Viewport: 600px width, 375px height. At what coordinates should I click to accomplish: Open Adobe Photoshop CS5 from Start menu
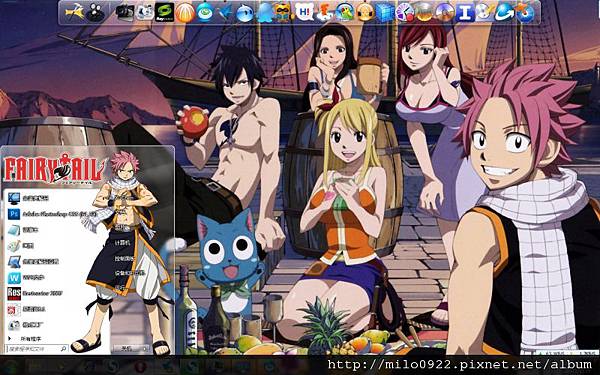click(52, 214)
